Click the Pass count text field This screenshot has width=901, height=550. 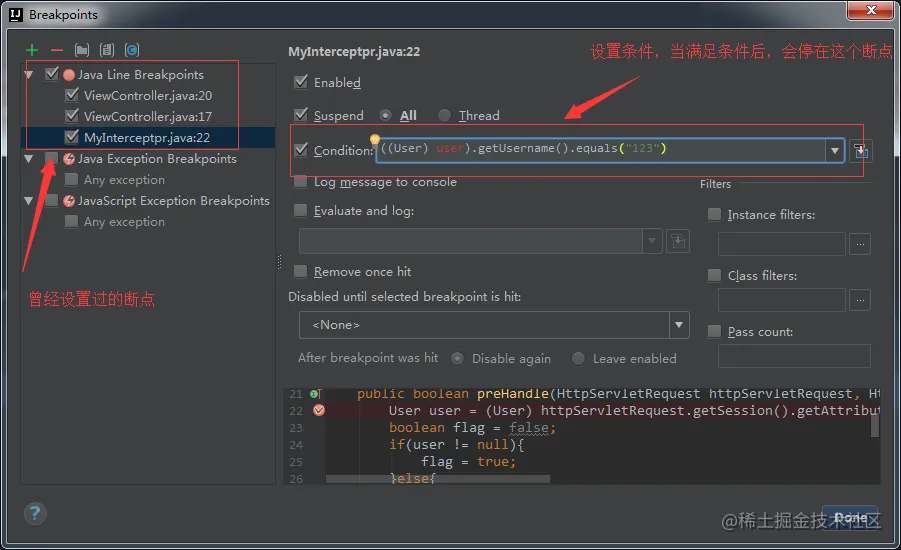click(794, 356)
